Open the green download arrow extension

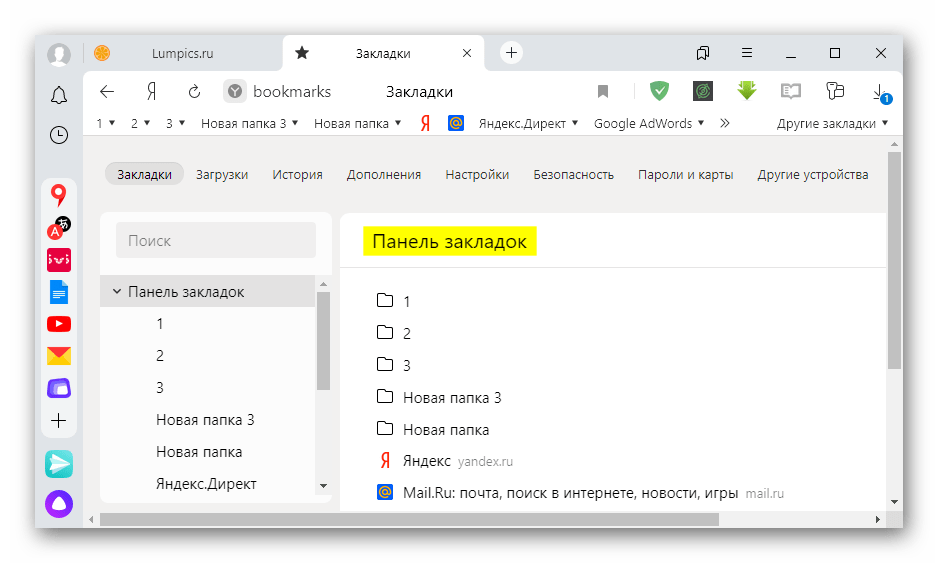click(747, 91)
